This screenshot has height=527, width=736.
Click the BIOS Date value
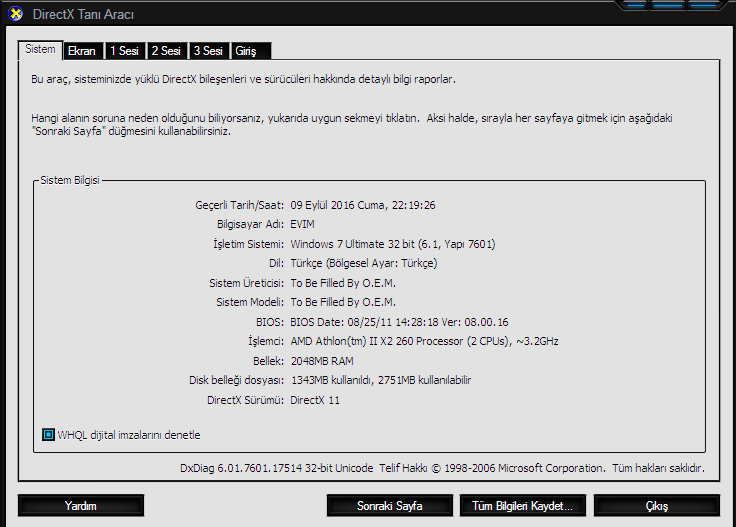(399, 322)
